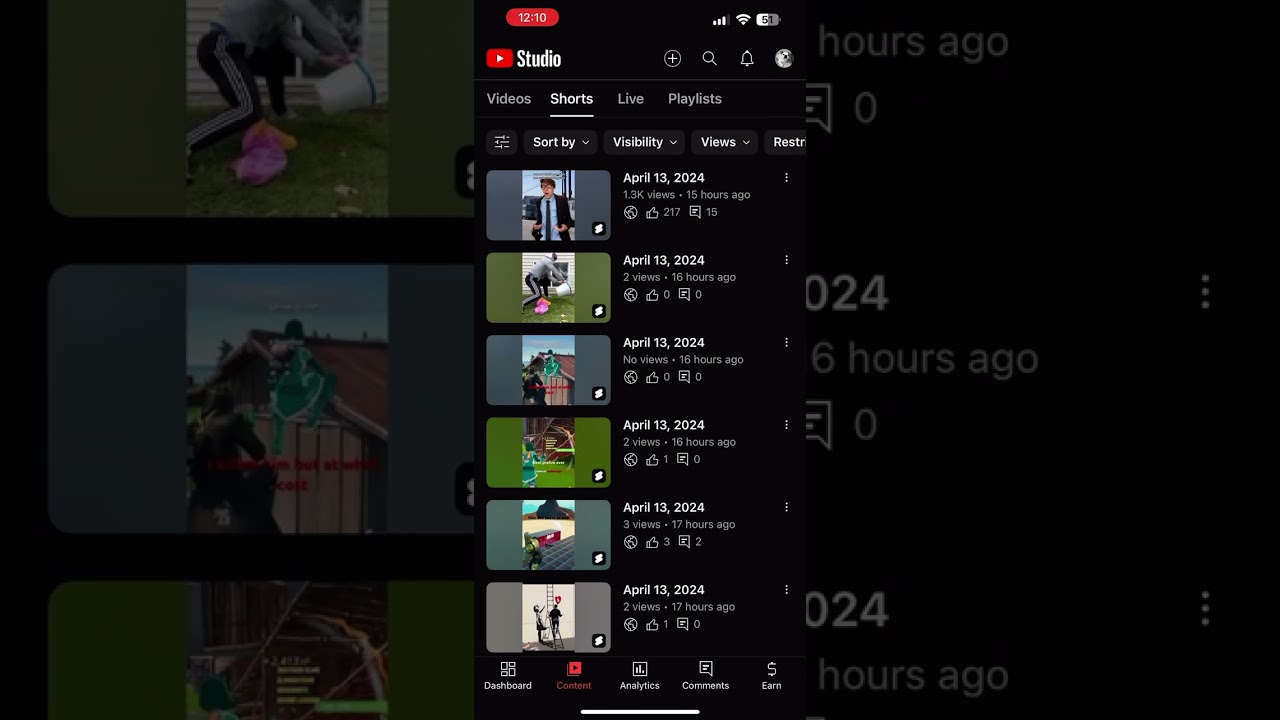This screenshot has height=720, width=1280.
Task: Tap globe visibility icon on No views short
Action: [630, 377]
